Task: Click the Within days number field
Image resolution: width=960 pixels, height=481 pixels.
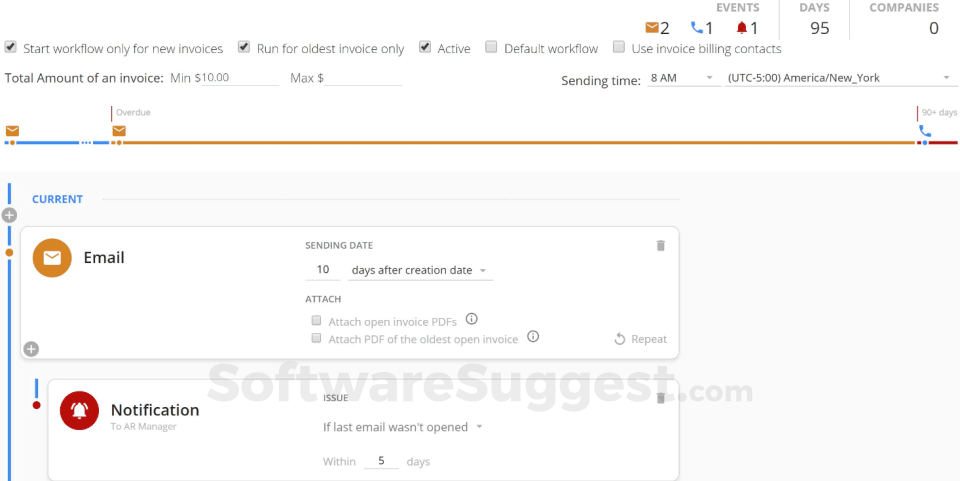Action: coord(381,462)
